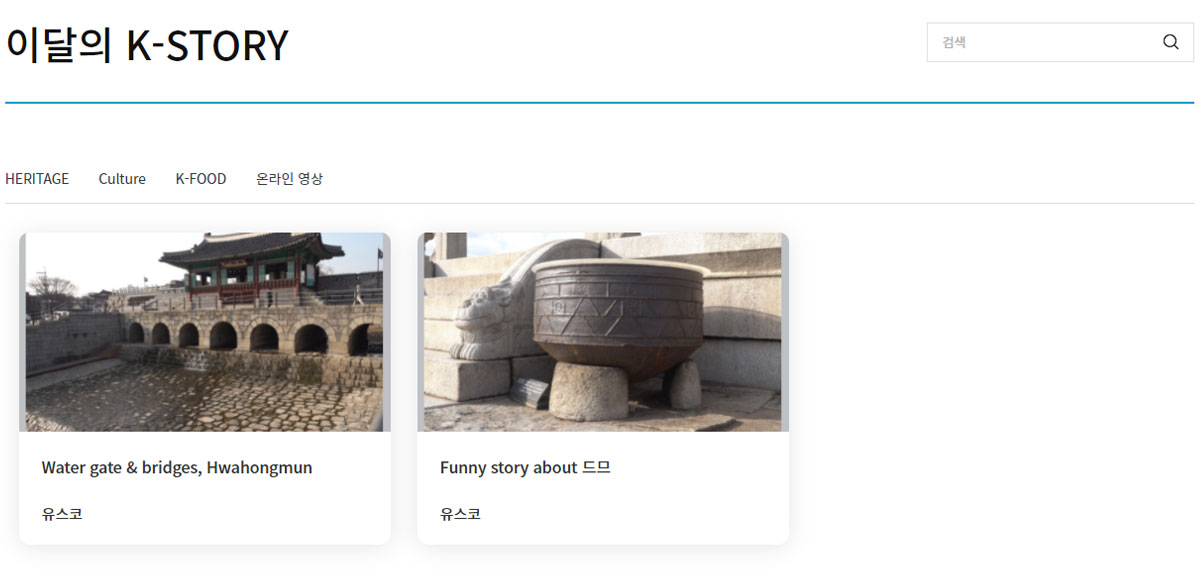
Task: Open the HERITAGE category tab
Action: tap(37, 179)
